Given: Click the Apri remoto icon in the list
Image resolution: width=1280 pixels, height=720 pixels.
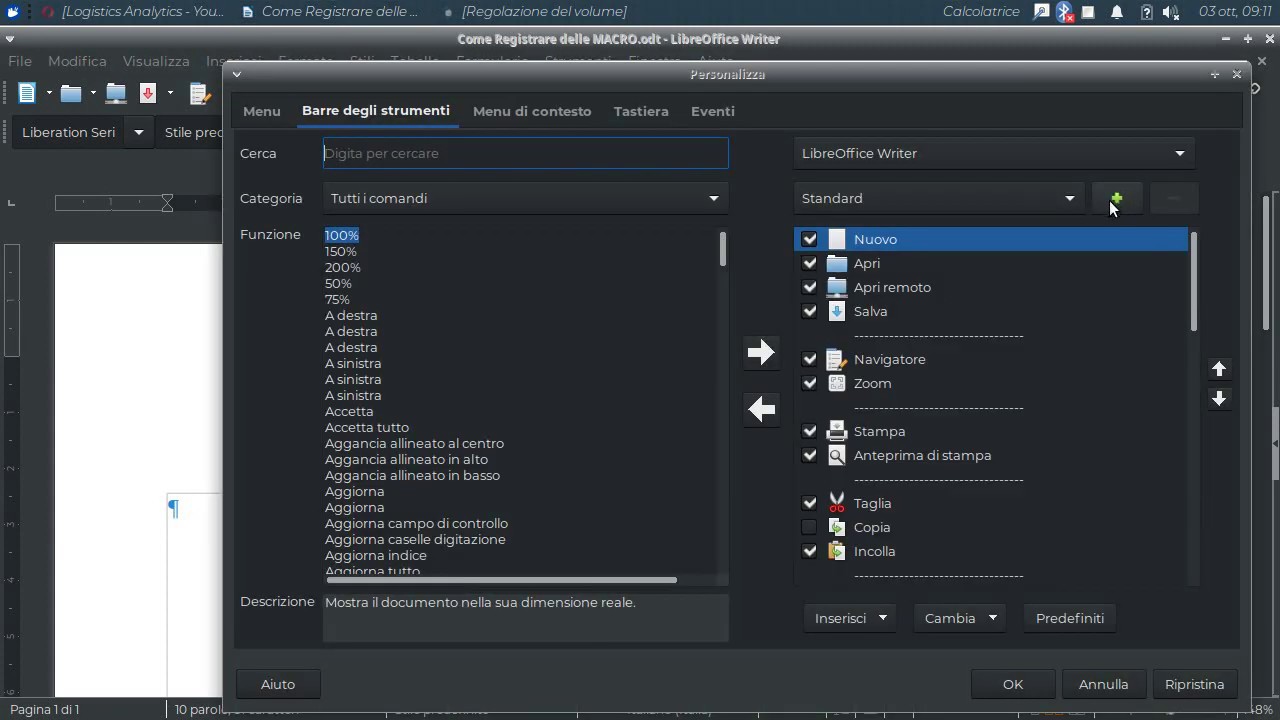Looking at the screenshot, I should (837, 287).
